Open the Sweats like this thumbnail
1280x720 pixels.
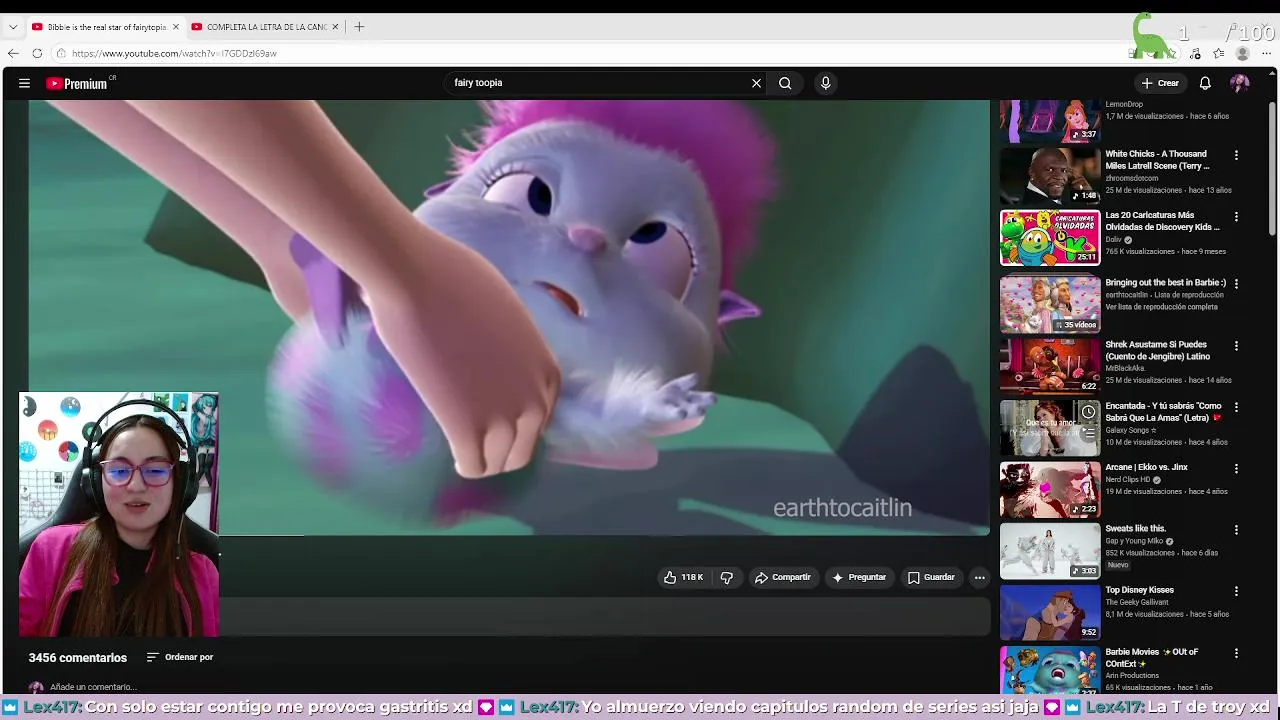(x=1050, y=550)
